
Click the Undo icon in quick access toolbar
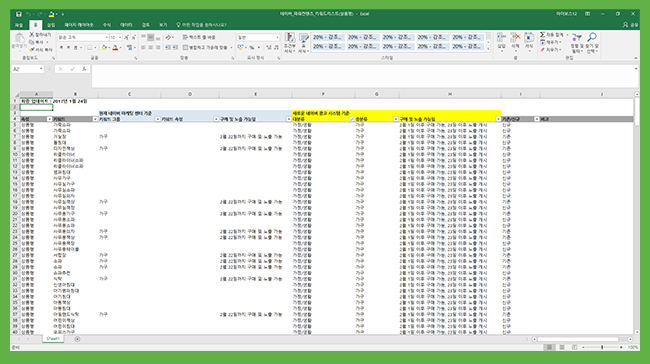[x=29, y=14]
